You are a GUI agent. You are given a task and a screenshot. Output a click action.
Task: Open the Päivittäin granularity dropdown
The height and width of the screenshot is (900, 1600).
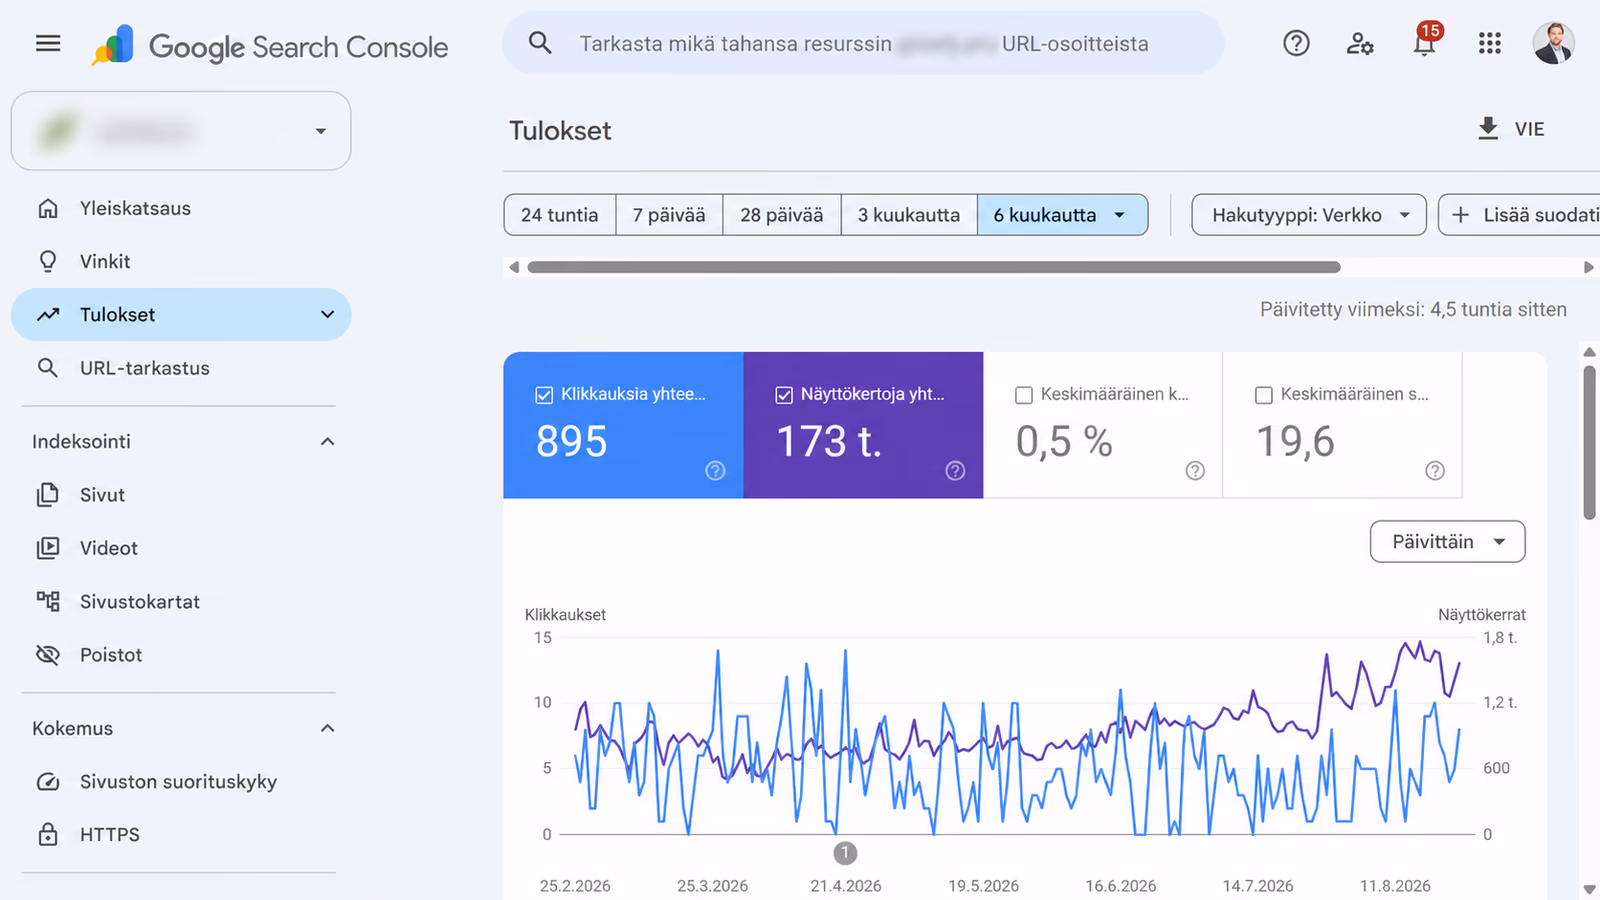pyautogui.click(x=1447, y=541)
